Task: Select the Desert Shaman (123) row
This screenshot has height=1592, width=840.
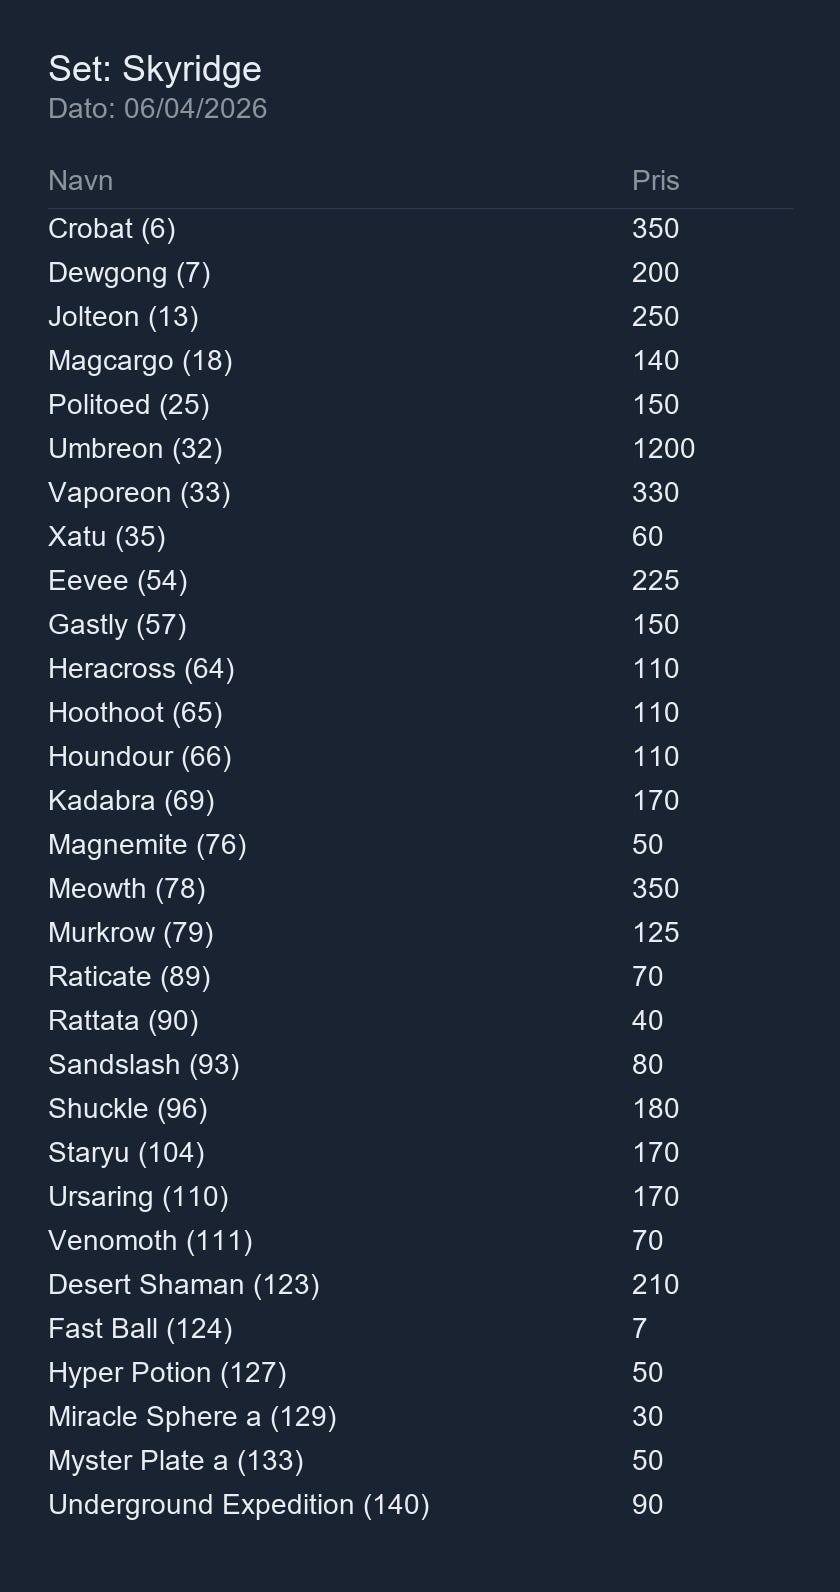Action: [x=420, y=1285]
